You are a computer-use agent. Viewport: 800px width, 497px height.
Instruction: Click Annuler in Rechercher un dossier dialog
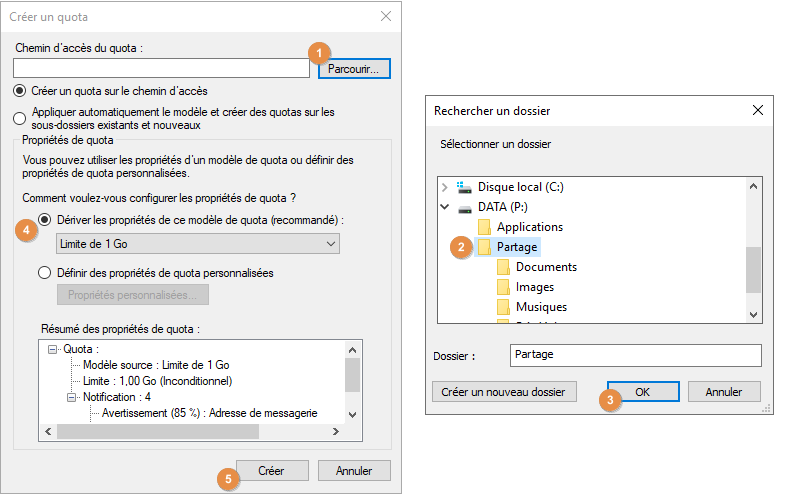pyautogui.click(x=724, y=392)
